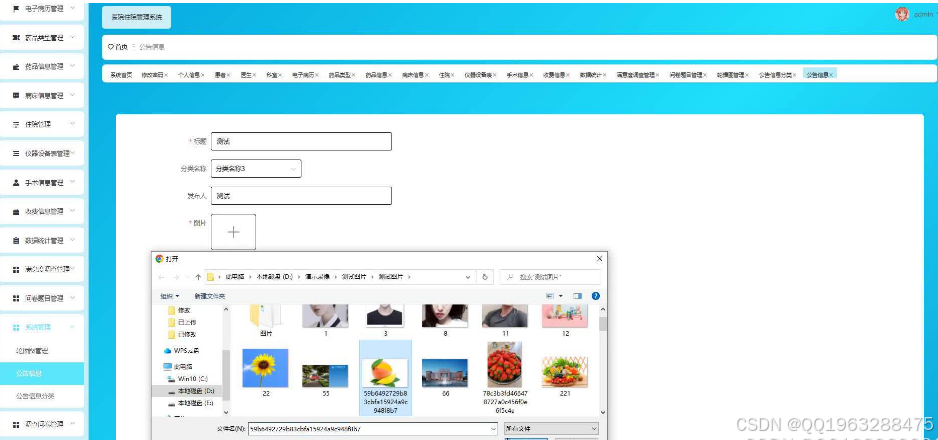Expand the 药品信息管理 sidebar menu
938x440 pixels.
point(72,66)
